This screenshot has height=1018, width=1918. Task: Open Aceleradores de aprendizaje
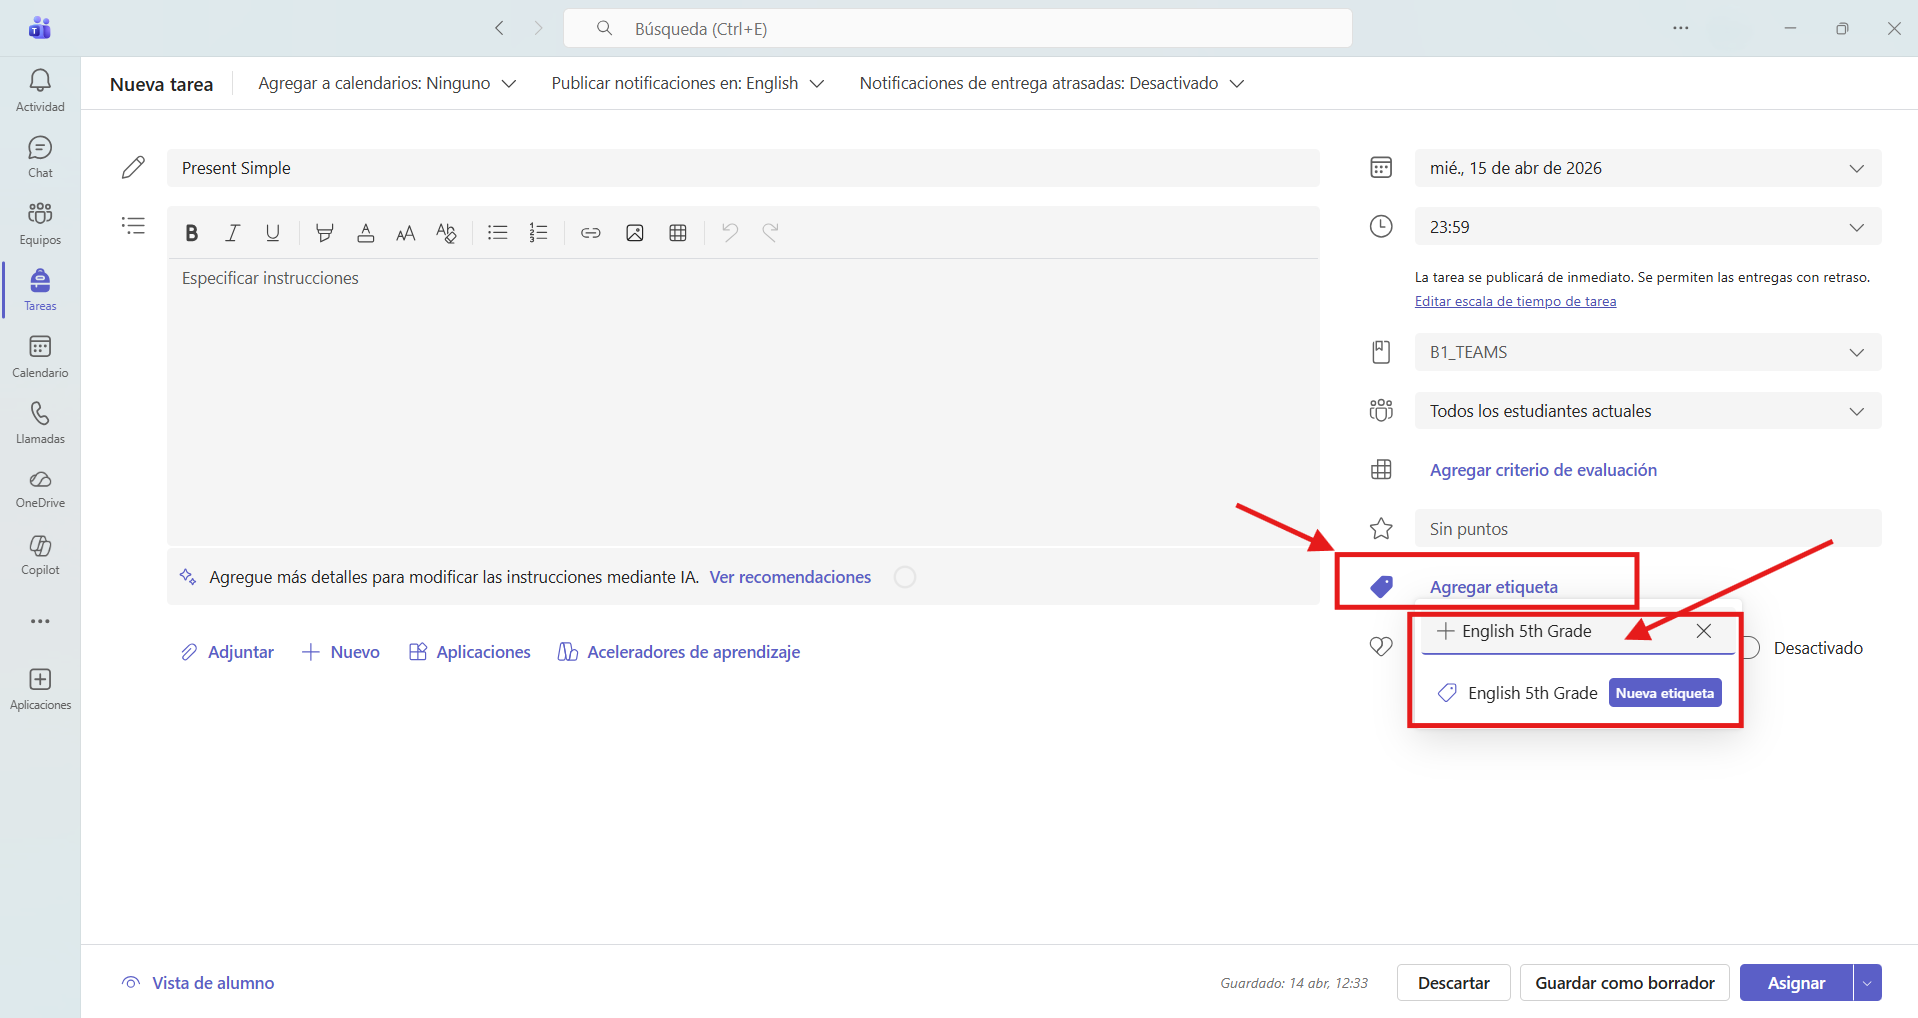[x=679, y=652]
